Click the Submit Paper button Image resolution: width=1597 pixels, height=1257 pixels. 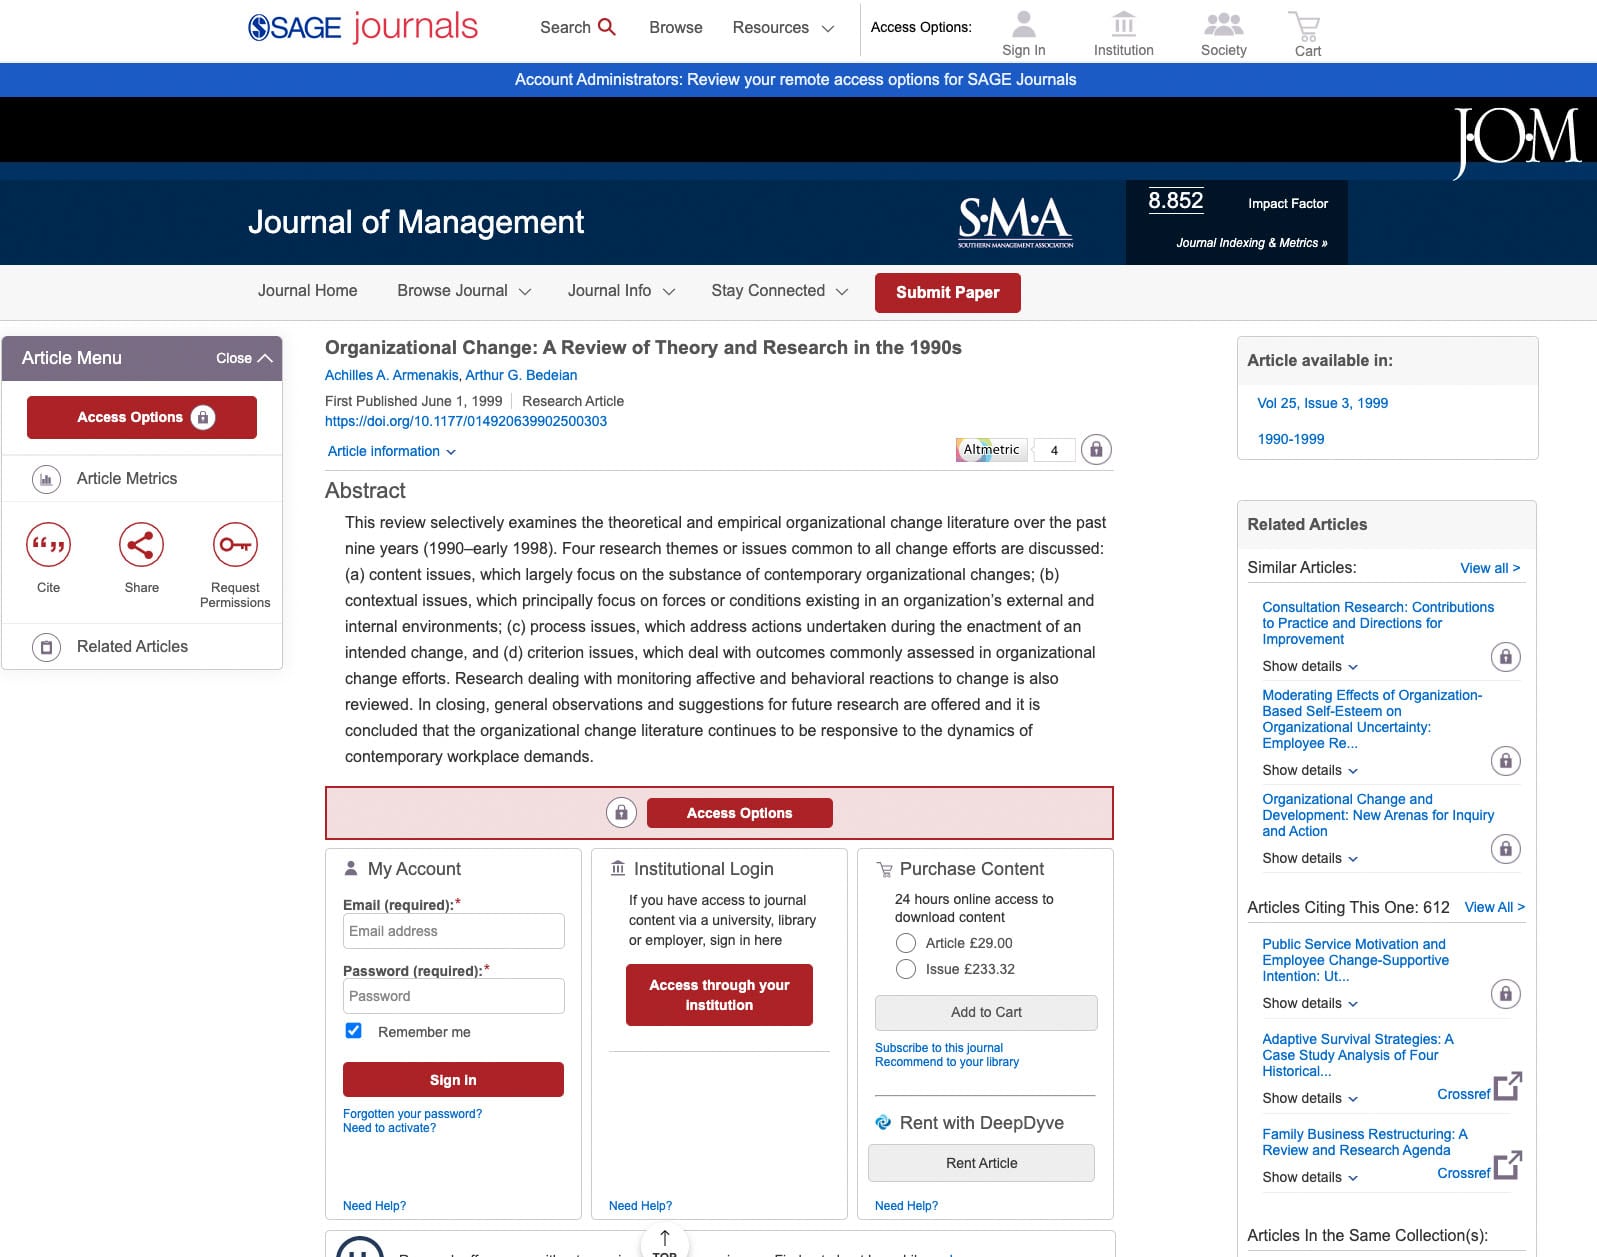pos(948,293)
